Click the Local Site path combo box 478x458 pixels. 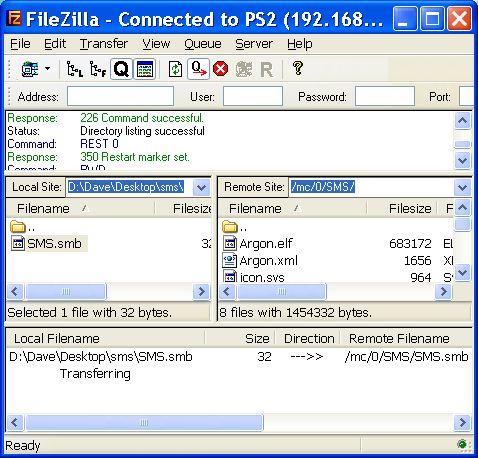(x=138, y=187)
